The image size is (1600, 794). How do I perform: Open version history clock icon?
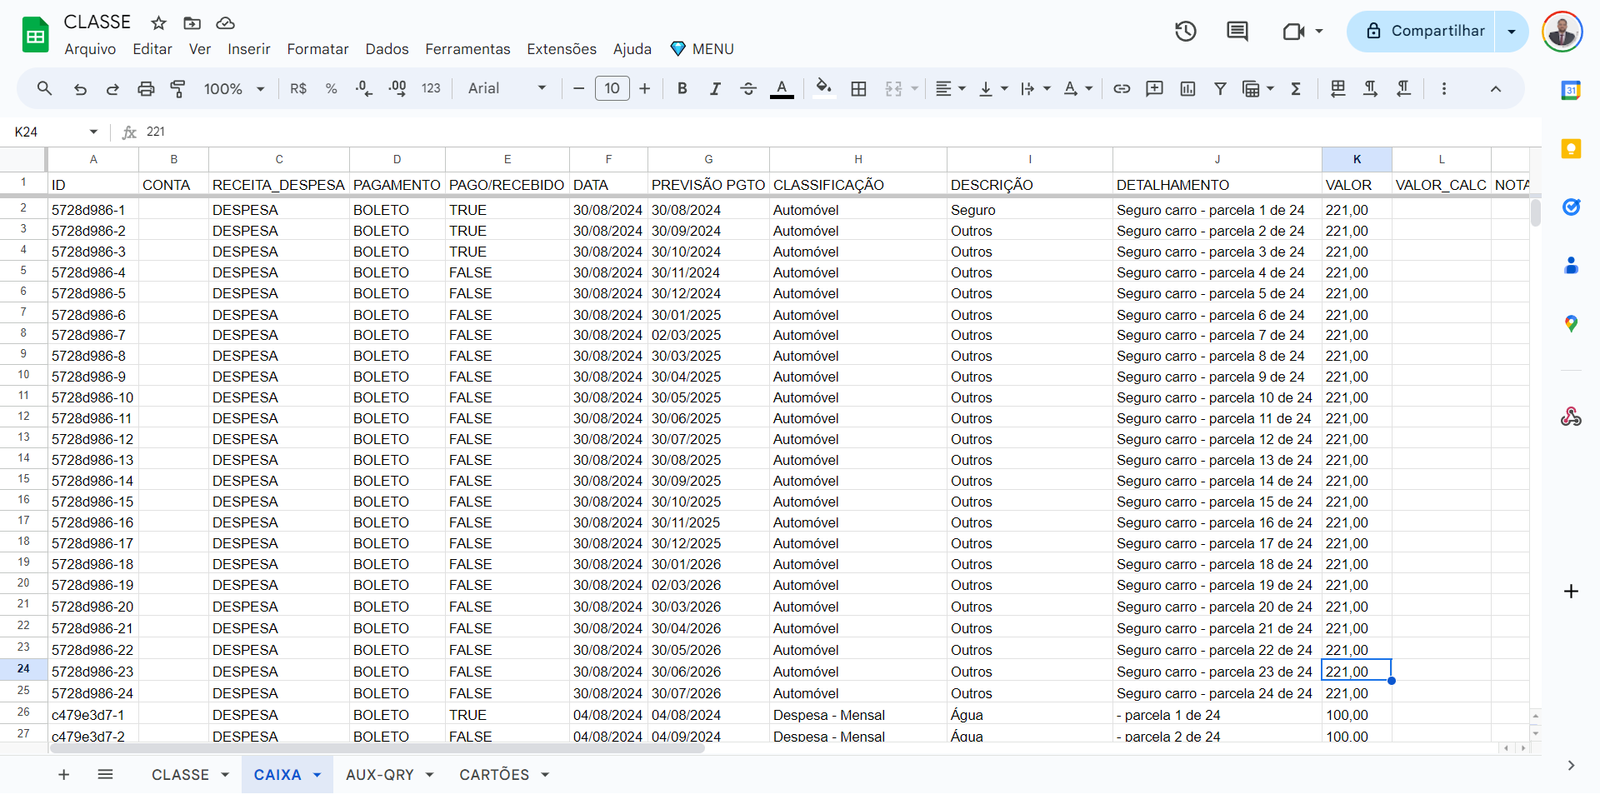coord(1186,31)
